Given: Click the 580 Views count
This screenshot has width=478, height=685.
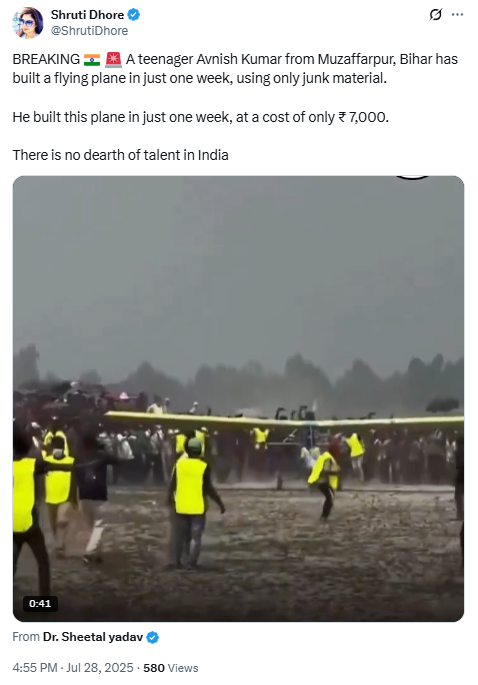Looking at the screenshot, I should [170, 668].
